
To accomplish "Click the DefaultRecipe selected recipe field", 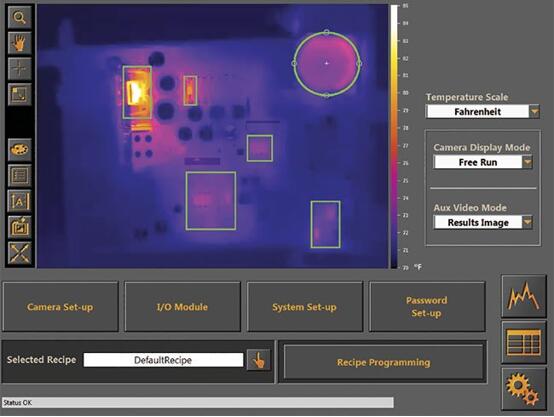I will (x=163, y=360).
